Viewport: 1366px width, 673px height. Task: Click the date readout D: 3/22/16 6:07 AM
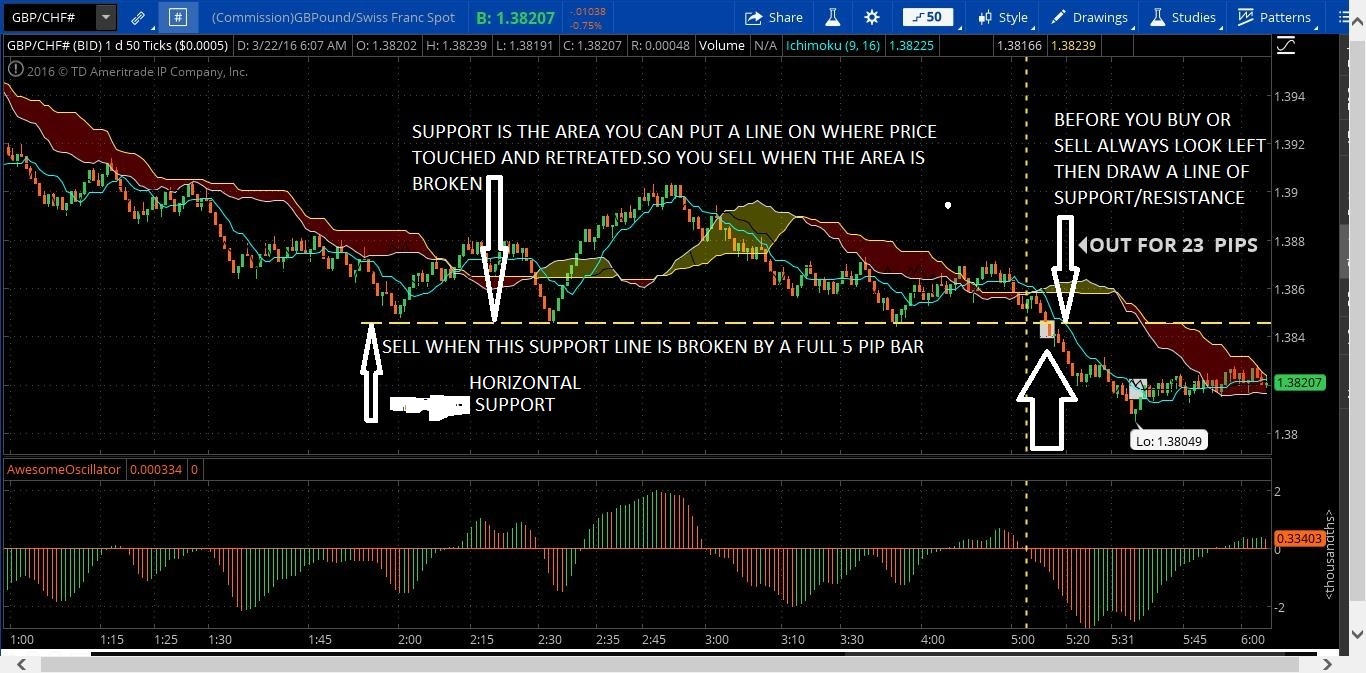tap(292, 46)
